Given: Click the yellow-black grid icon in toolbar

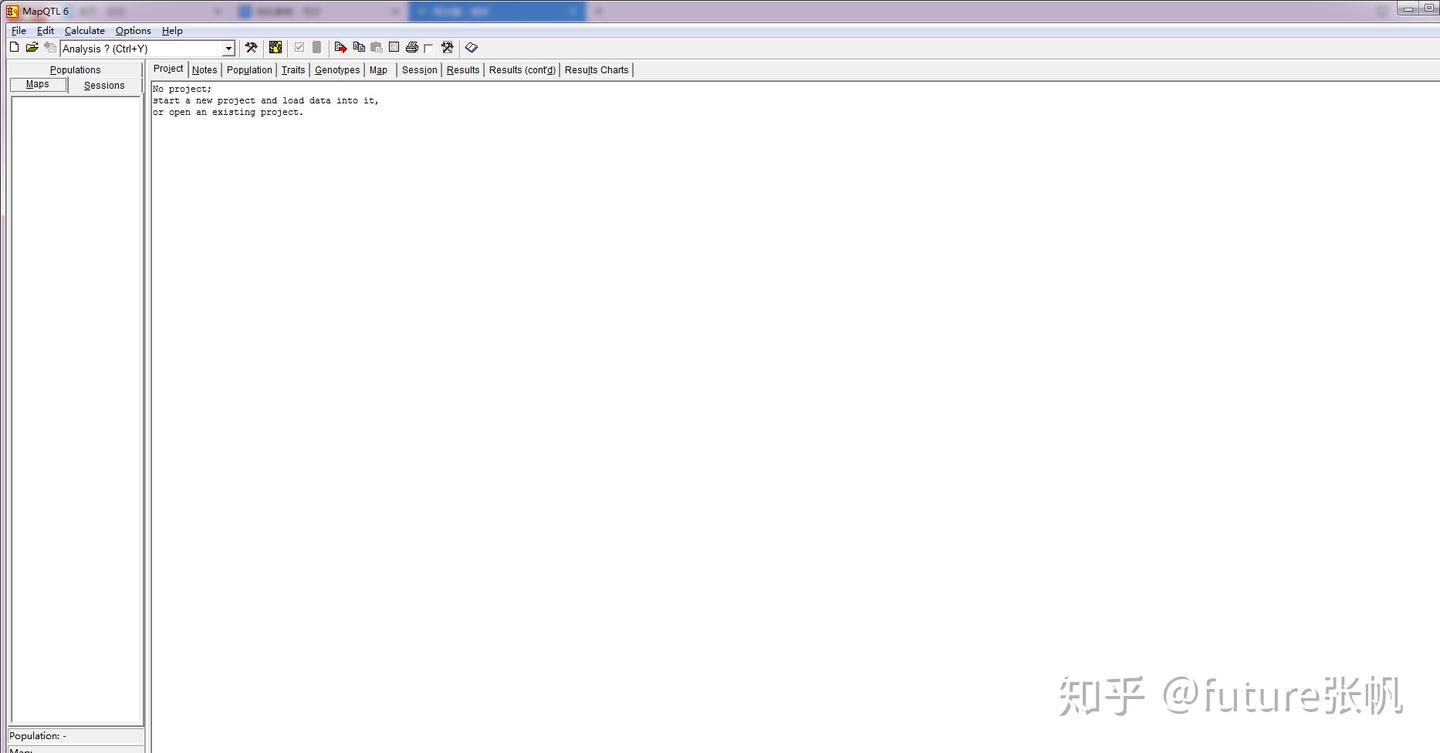Looking at the screenshot, I should click(275, 47).
